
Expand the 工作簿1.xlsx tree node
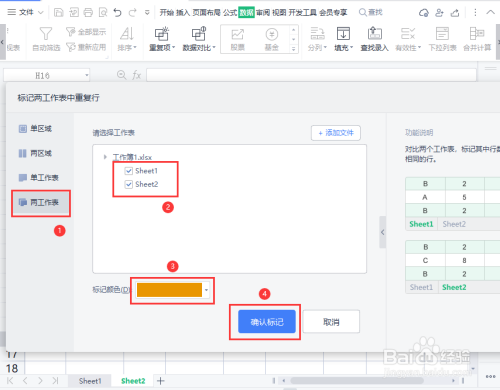tap(105, 157)
